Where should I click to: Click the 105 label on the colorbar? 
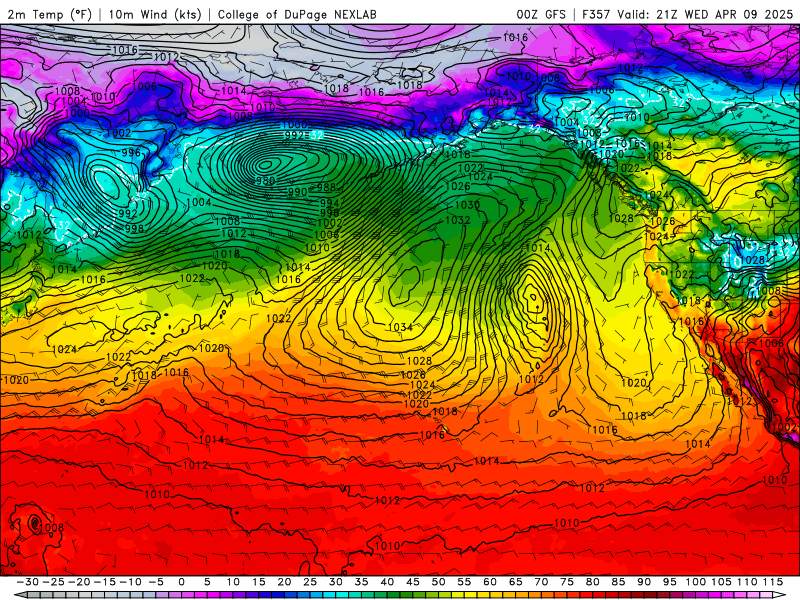pos(721,582)
